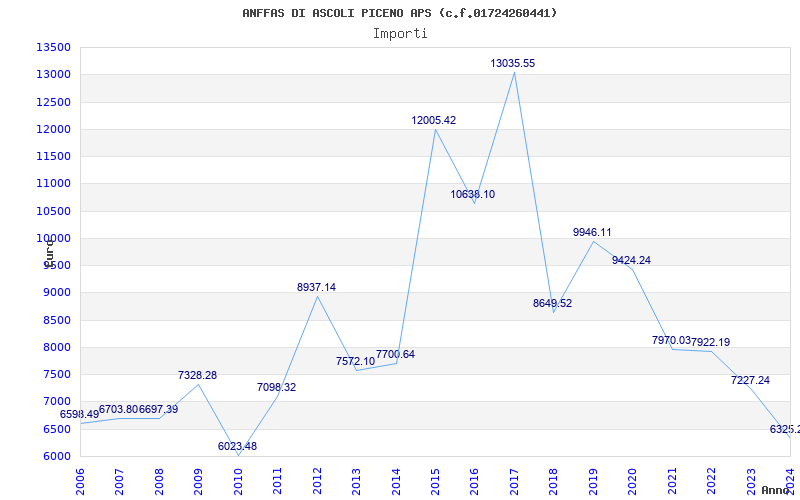Viewport: 800px width, 500px height.
Task: Select the 7572.10 data label
Action: (x=356, y=362)
